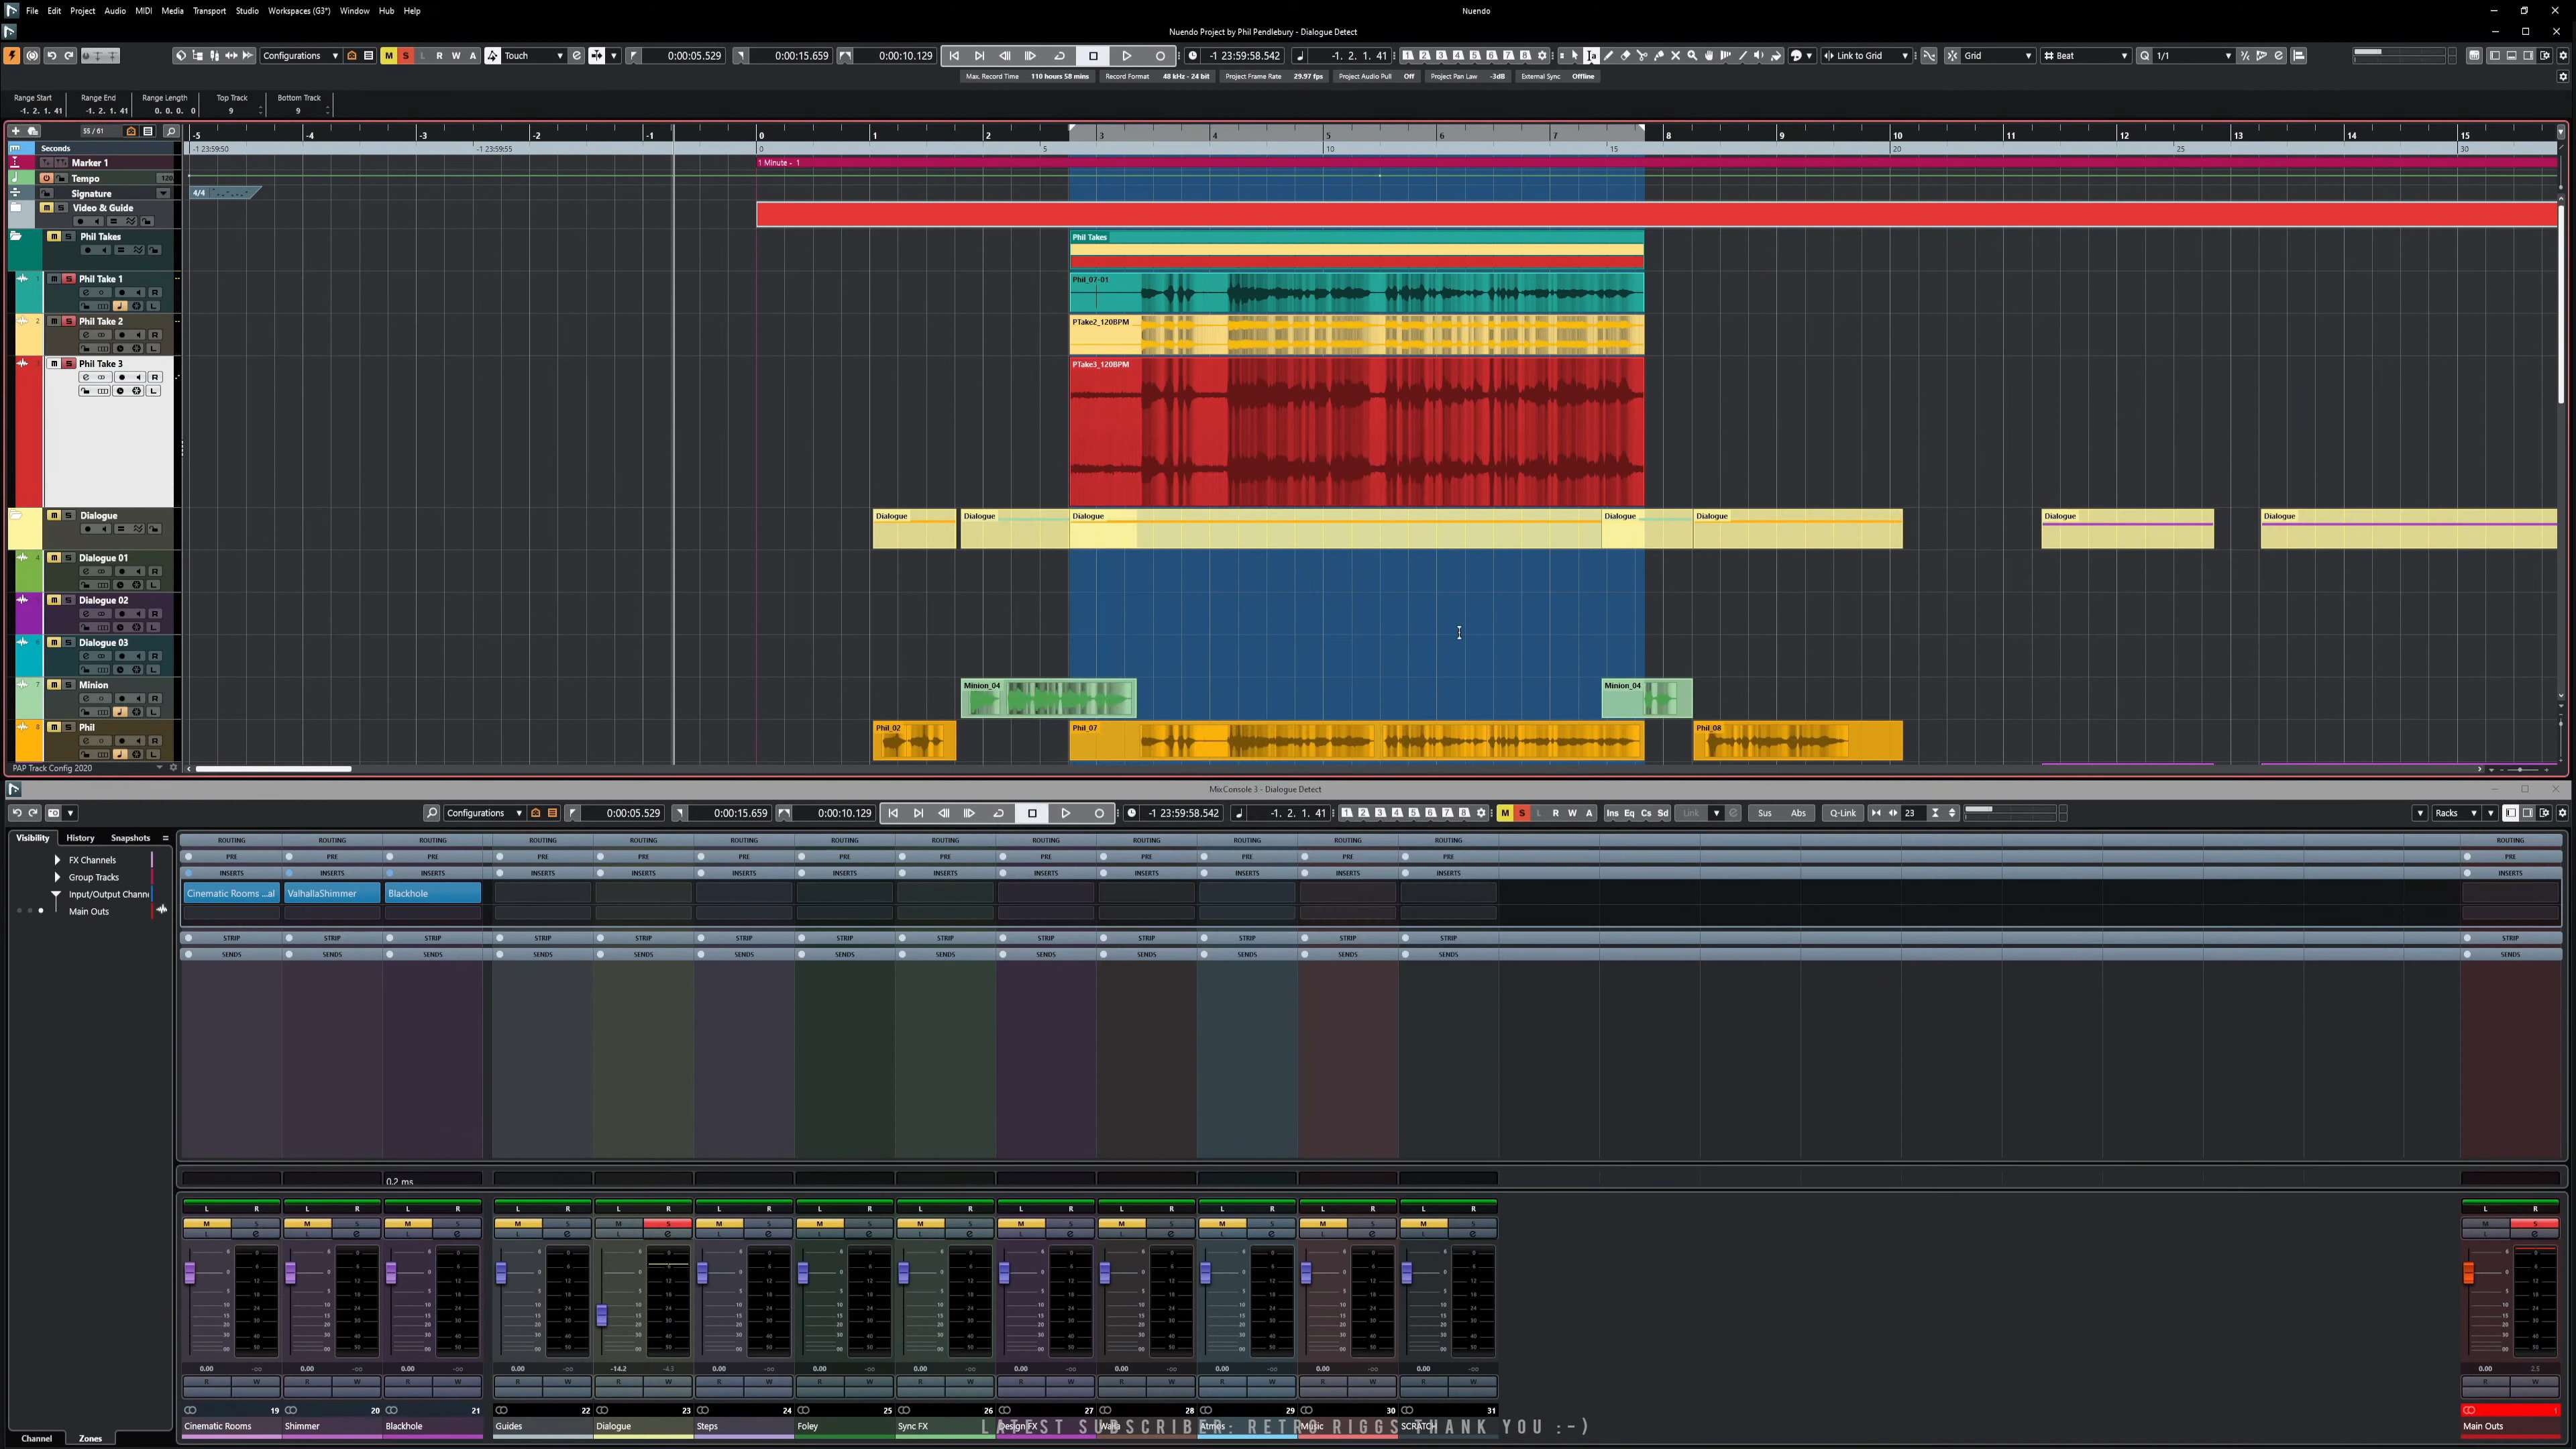Open the project Configurations dropdown
Viewport: 2576px width, 1449px height.
(300, 56)
